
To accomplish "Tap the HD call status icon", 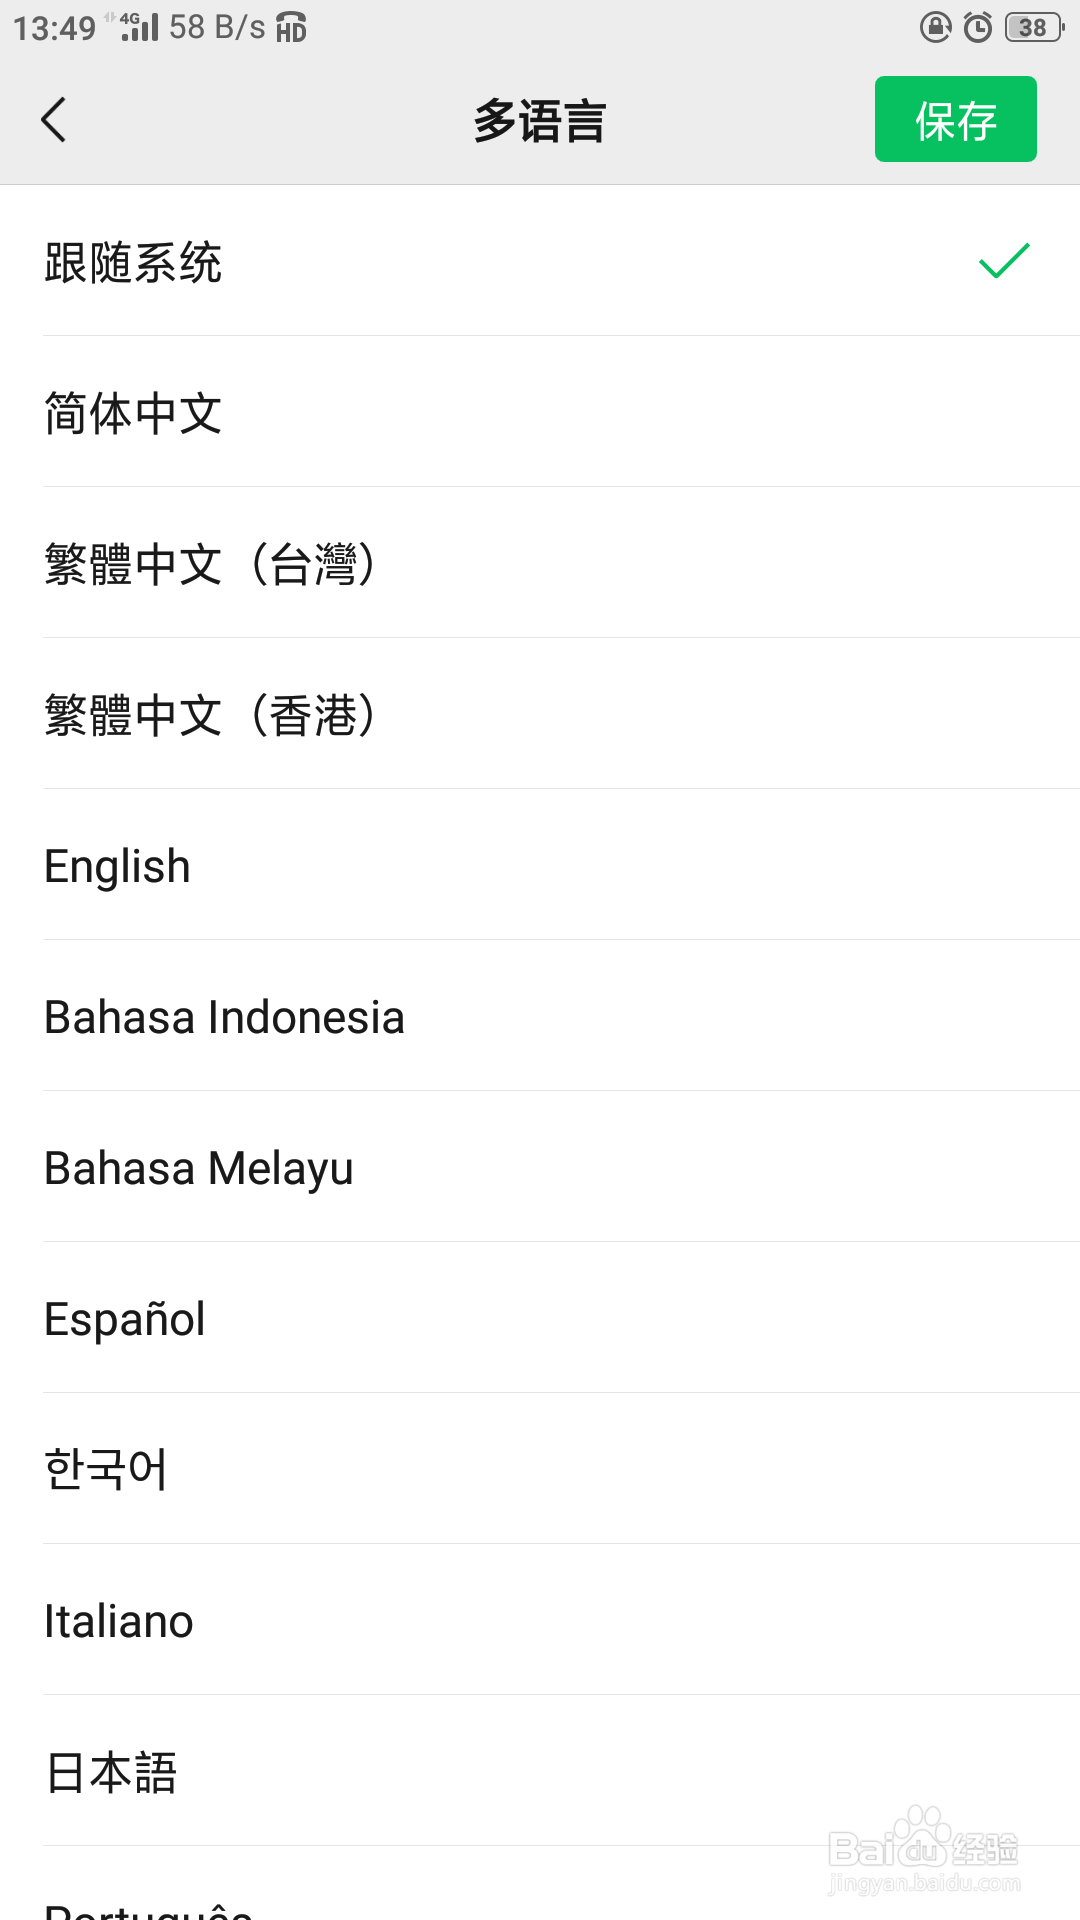I will point(291,27).
